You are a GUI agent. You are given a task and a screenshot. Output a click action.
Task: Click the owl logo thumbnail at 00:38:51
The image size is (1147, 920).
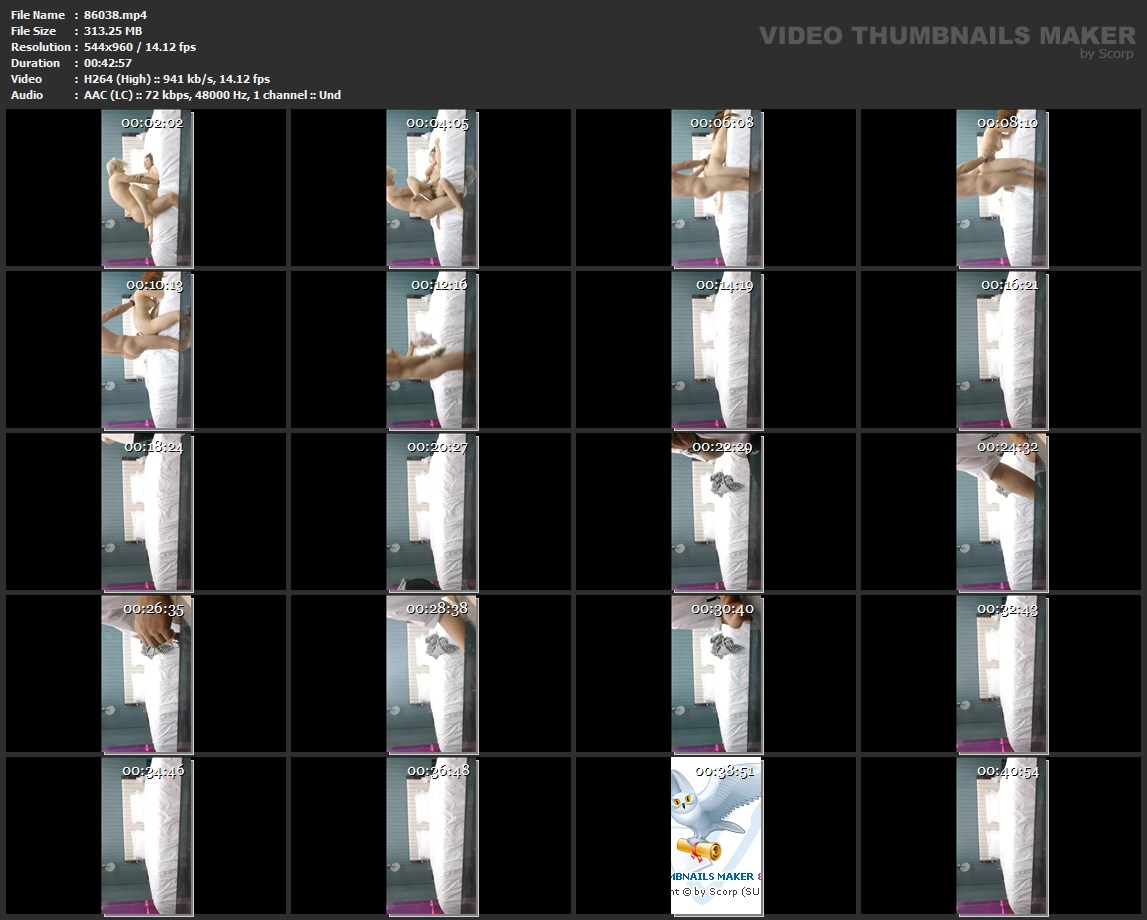[716, 835]
